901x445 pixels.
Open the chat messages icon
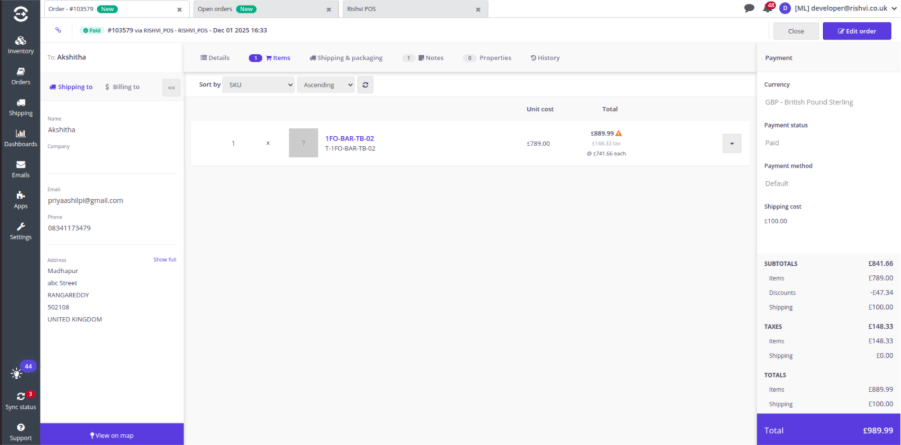pyautogui.click(x=749, y=8)
